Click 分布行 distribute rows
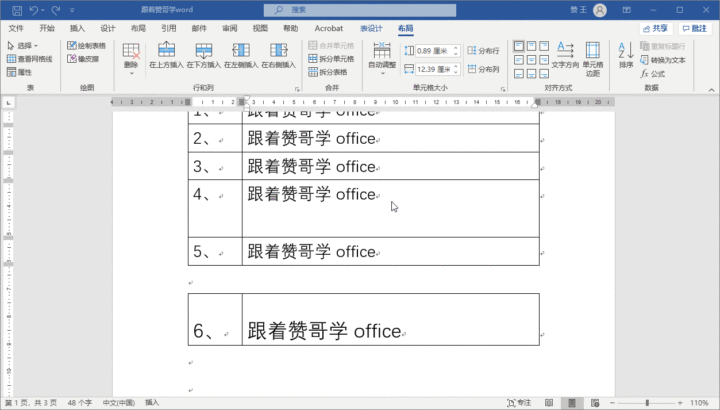Screen dimensions: 720x410 click(x=483, y=51)
